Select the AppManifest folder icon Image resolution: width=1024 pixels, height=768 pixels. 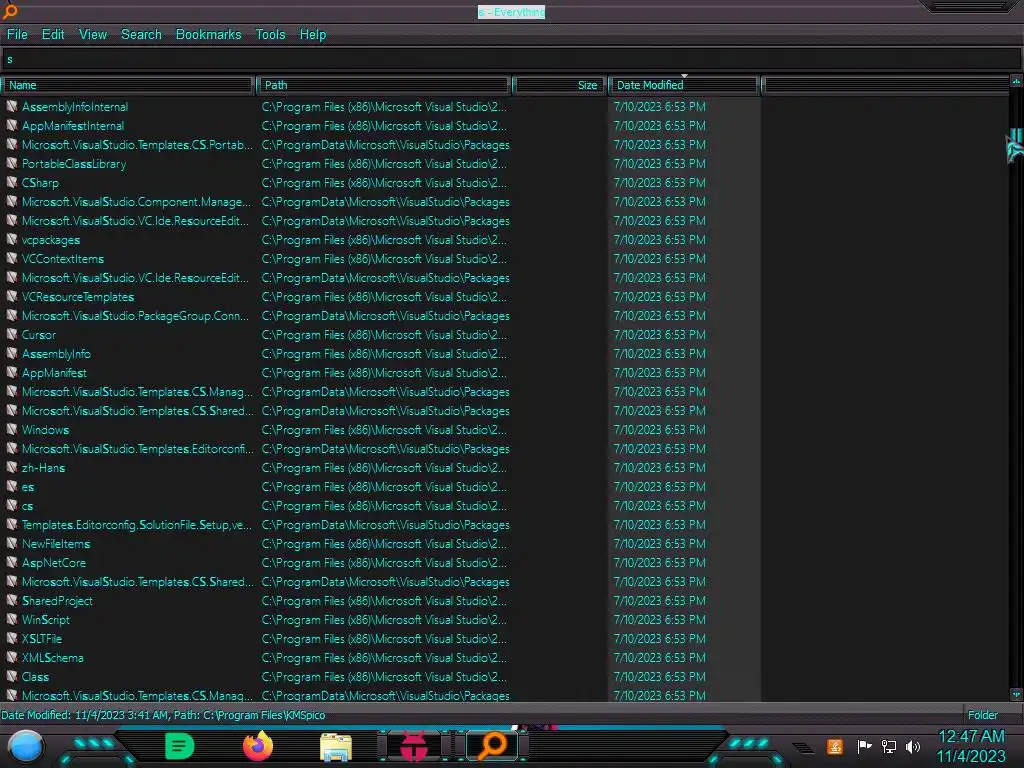(12, 372)
